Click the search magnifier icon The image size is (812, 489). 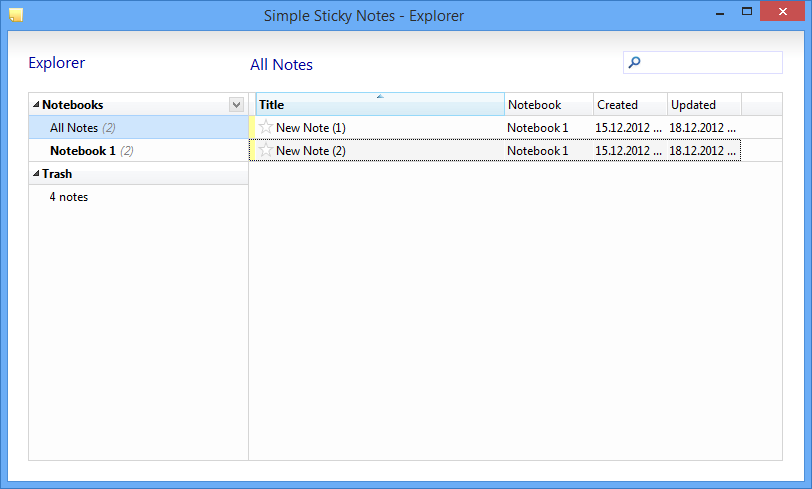(634, 63)
